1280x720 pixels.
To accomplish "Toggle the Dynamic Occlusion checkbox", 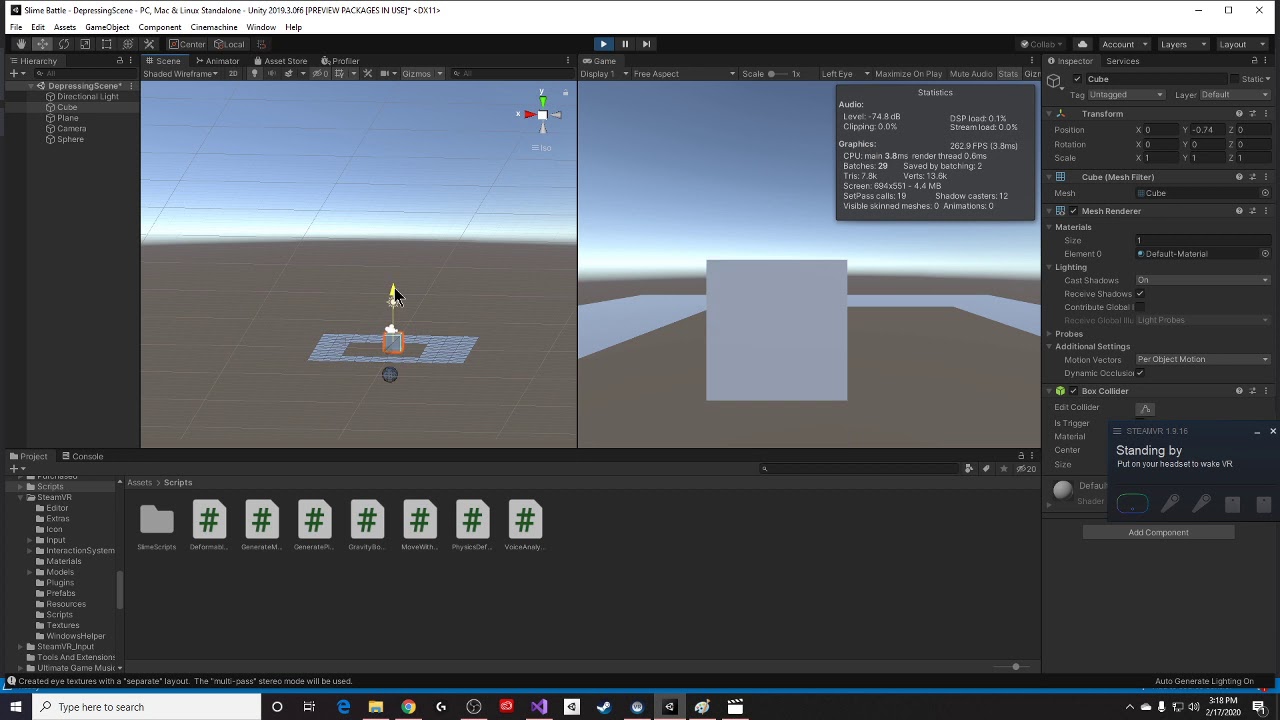I will pyautogui.click(x=1140, y=373).
